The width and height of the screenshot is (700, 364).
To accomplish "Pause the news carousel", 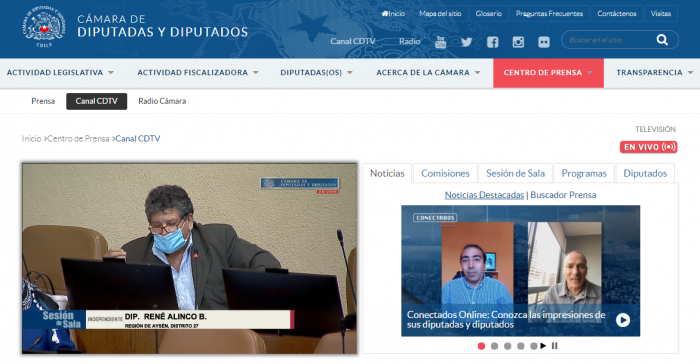I will 554,346.
